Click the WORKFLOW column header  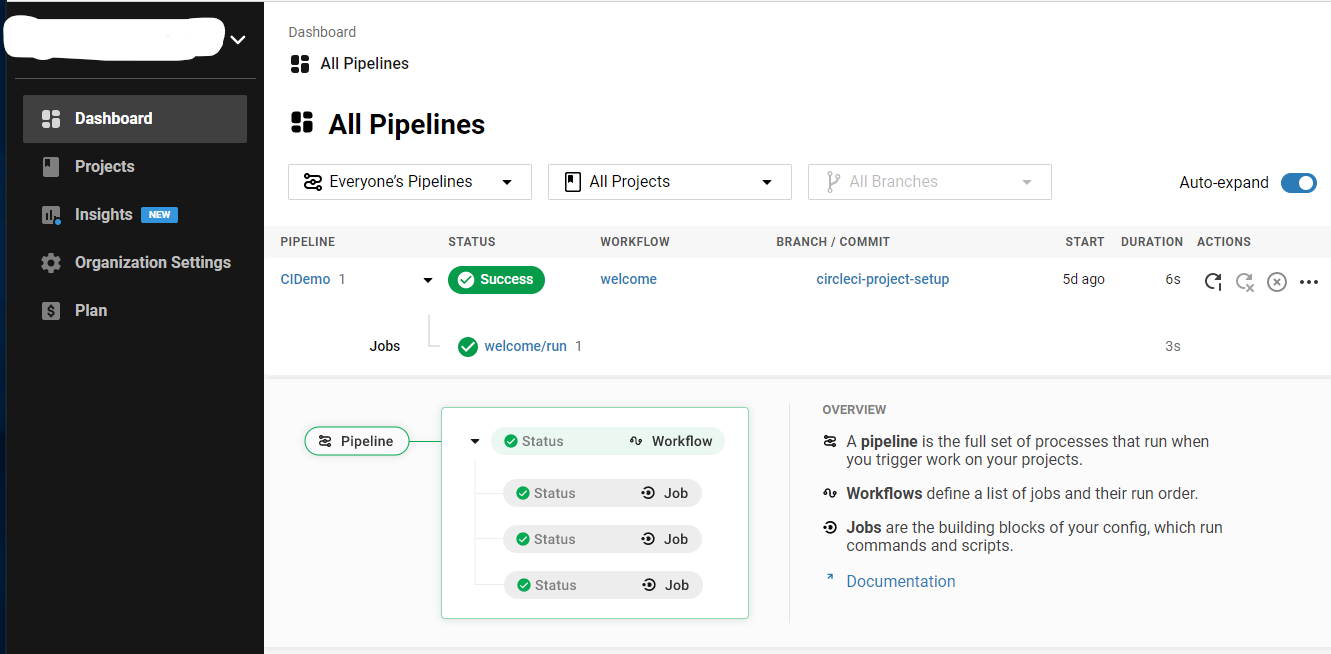[635, 242]
